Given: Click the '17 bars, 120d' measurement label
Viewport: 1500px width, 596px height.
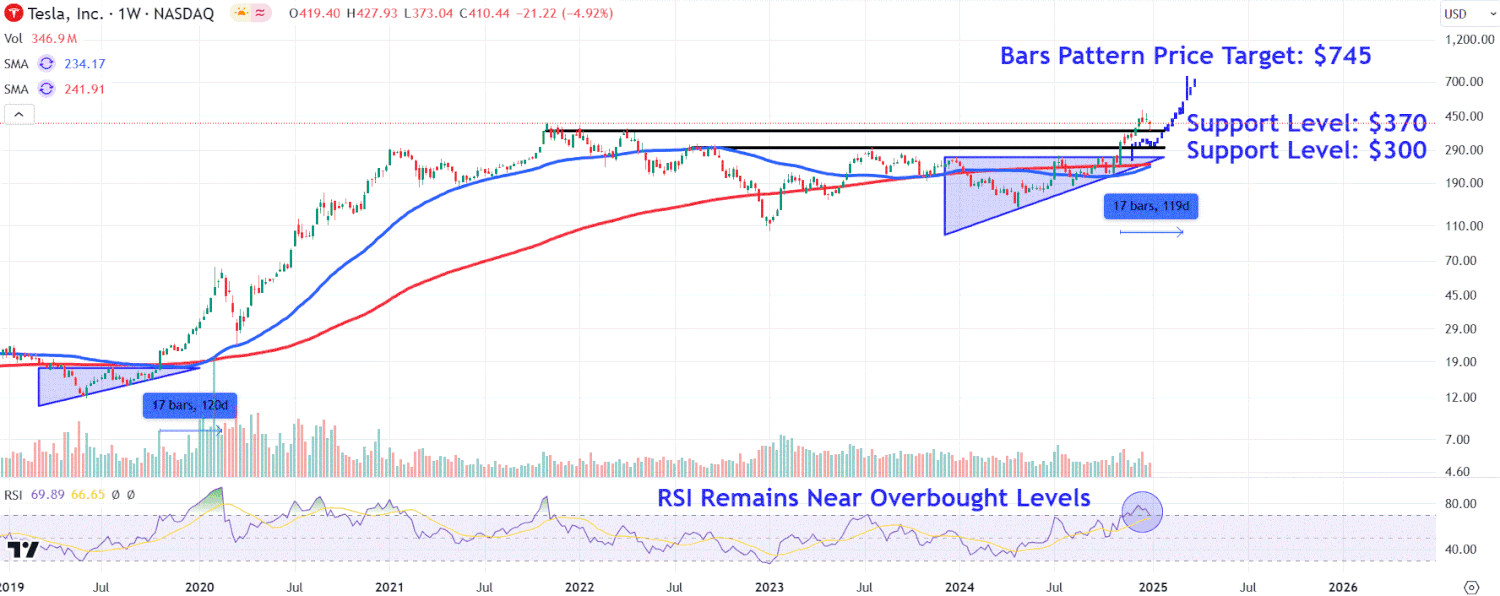Looking at the screenshot, I should coord(190,406).
